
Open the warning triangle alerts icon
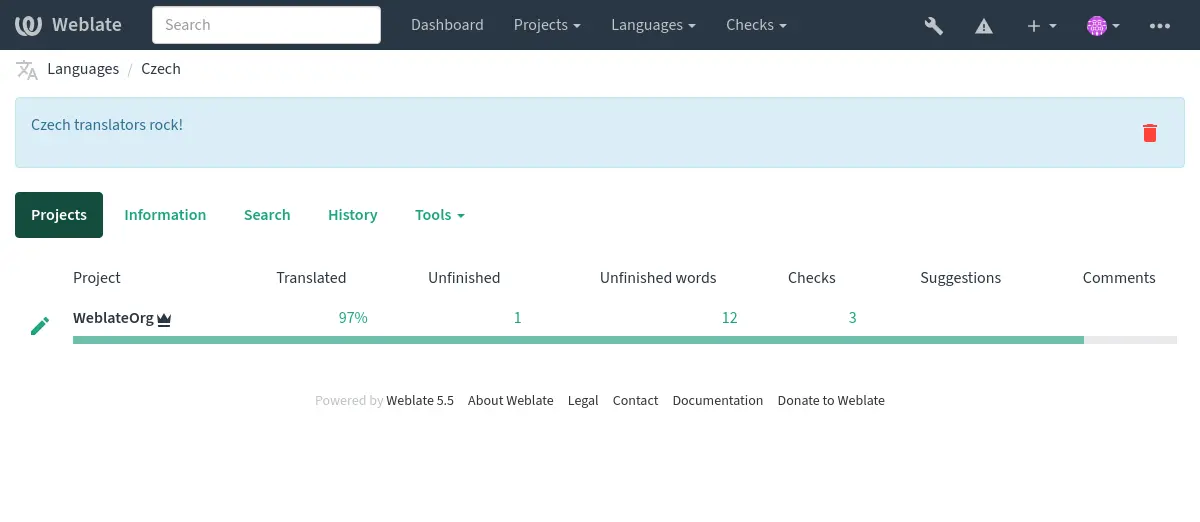pyautogui.click(x=984, y=26)
